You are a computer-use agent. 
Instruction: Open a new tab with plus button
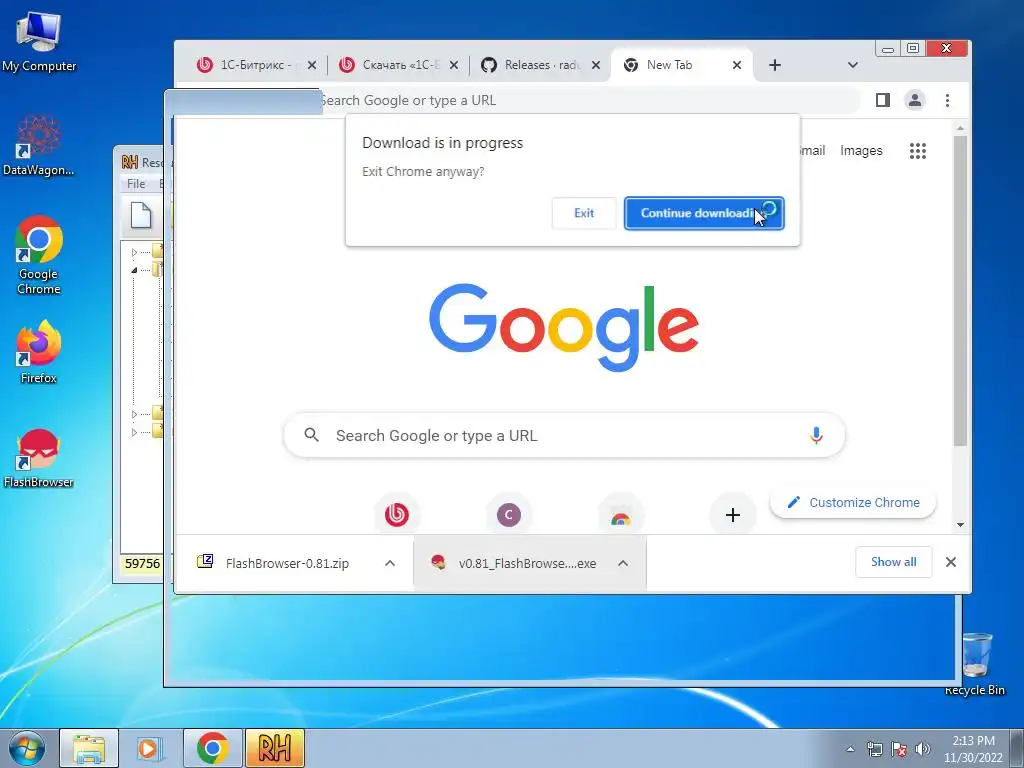775,65
